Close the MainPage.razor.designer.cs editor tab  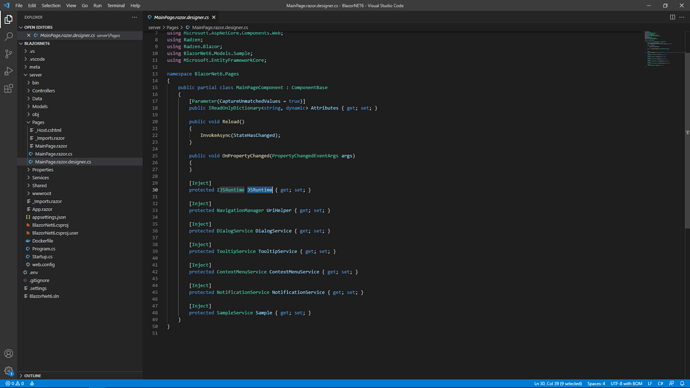(214, 17)
